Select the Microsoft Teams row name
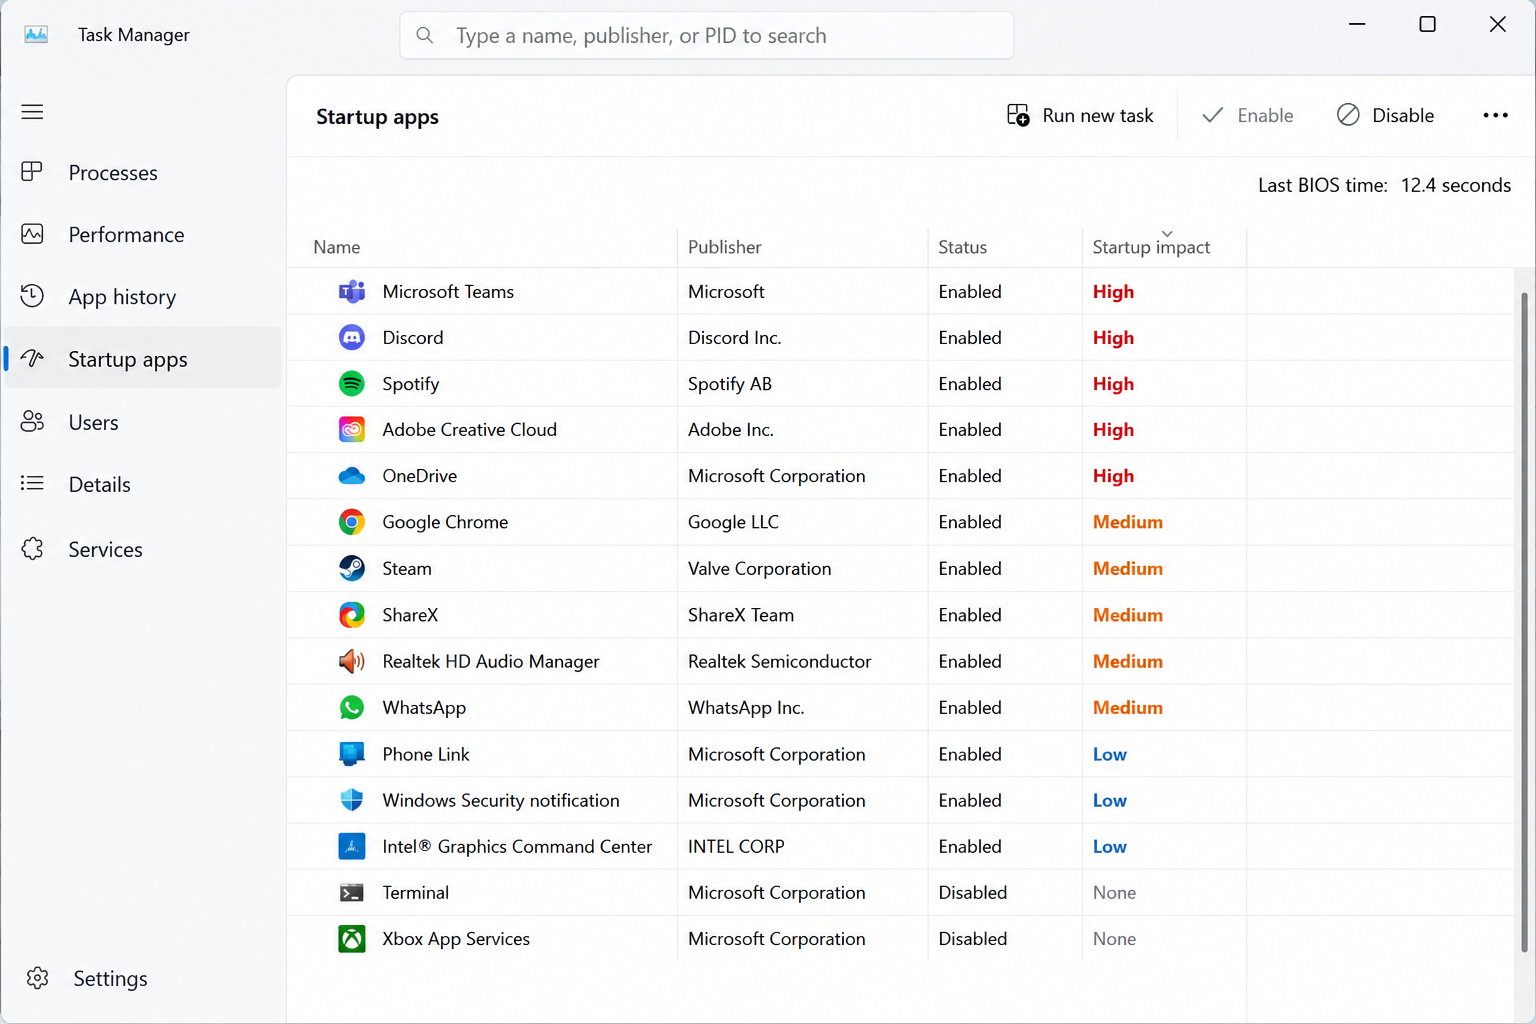 click(448, 292)
